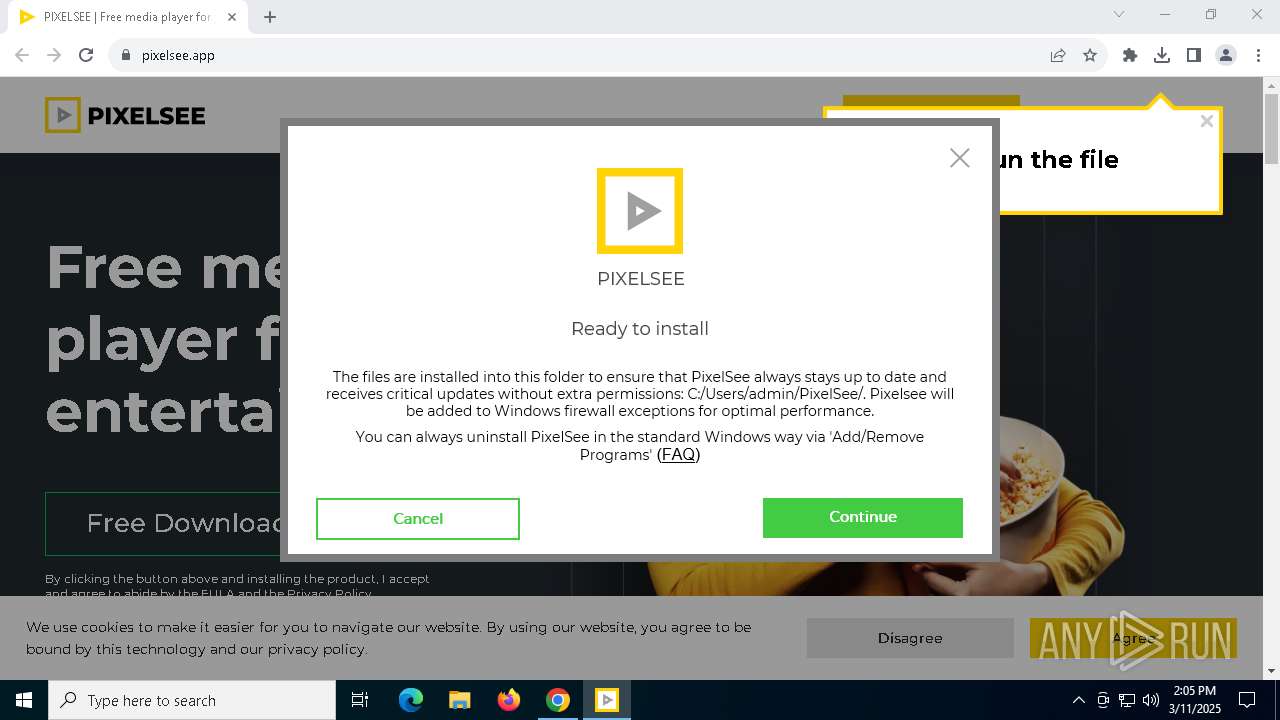The image size is (1280, 720).
Task: Expand the tab search dropdown arrow
Action: pyautogui.click(x=1119, y=14)
